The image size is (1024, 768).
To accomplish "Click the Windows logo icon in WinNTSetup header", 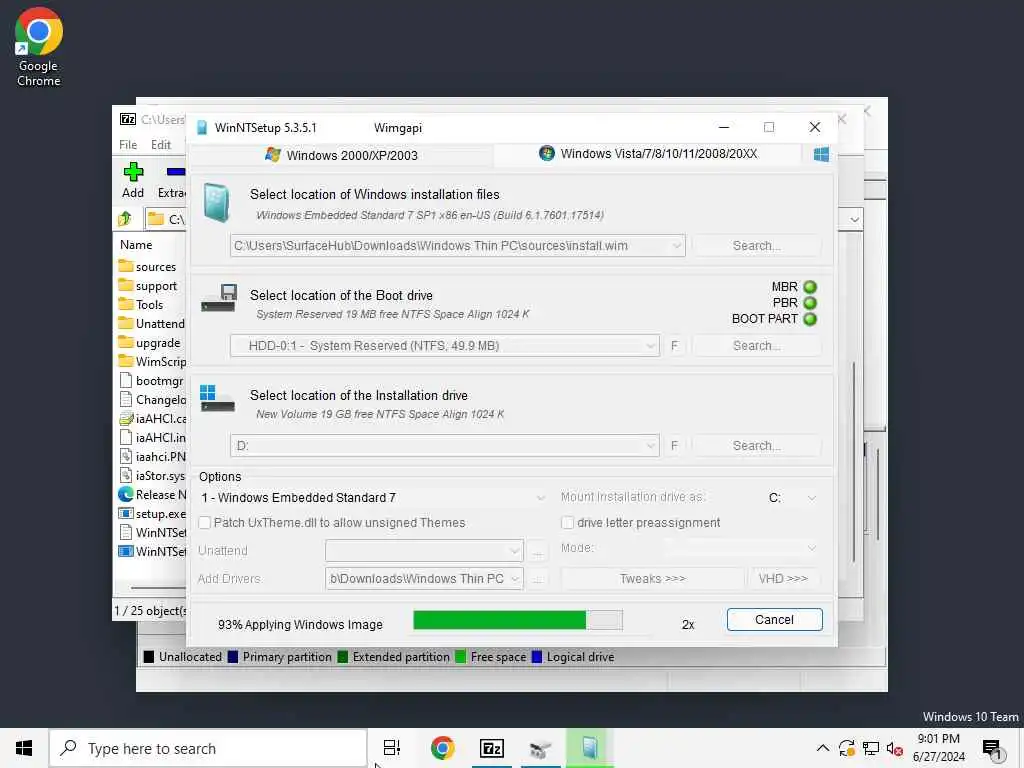I will pos(822,154).
